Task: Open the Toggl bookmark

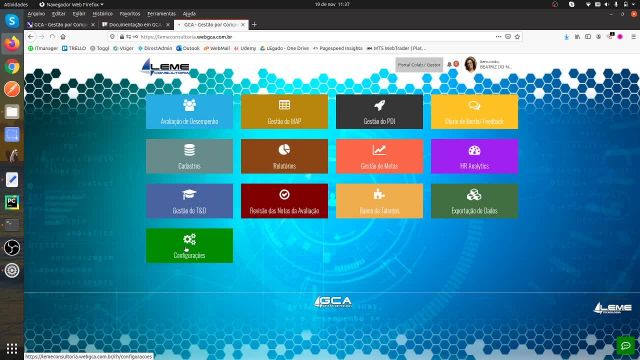Action: (100, 48)
